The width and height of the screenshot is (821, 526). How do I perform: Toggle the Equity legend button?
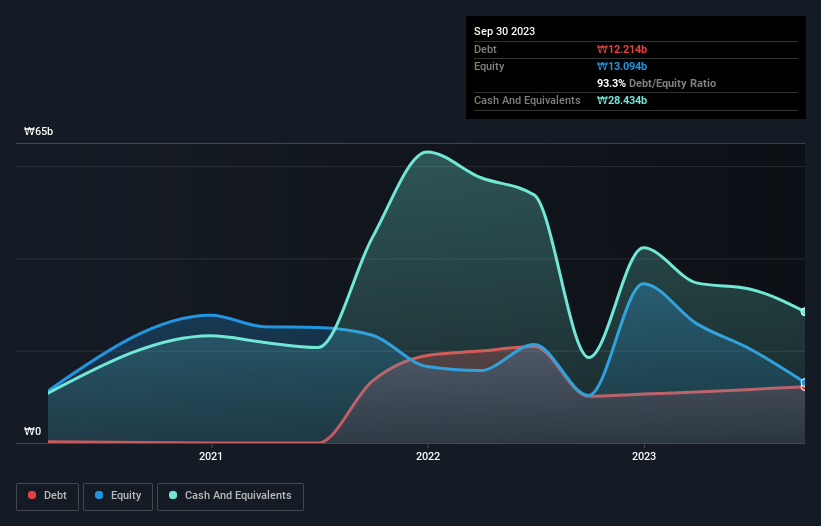[118, 496]
